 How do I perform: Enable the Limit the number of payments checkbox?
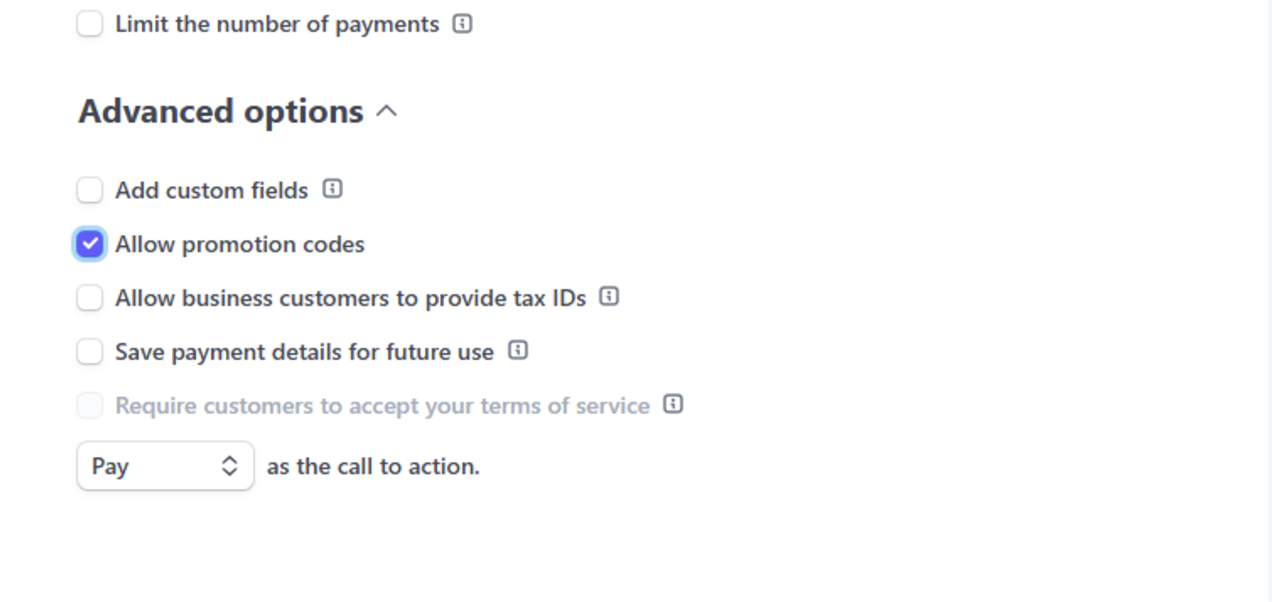pyautogui.click(x=90, y=24)
